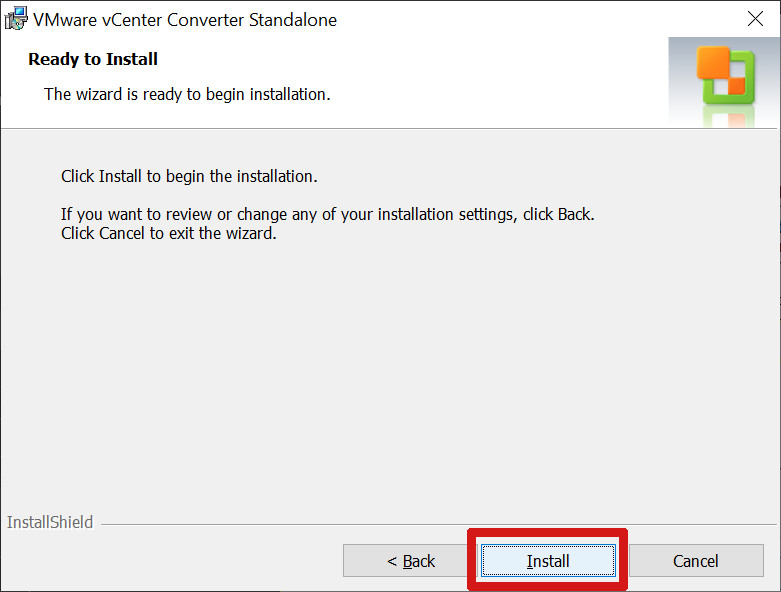
Task: Cancel the installation wizard
Action: click(696, 561)
